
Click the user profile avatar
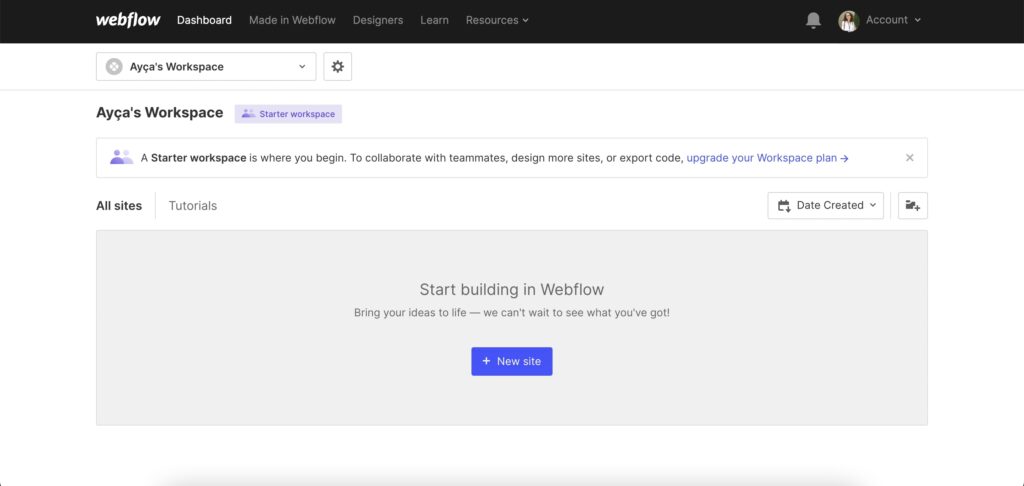click(x=848, y=20)
